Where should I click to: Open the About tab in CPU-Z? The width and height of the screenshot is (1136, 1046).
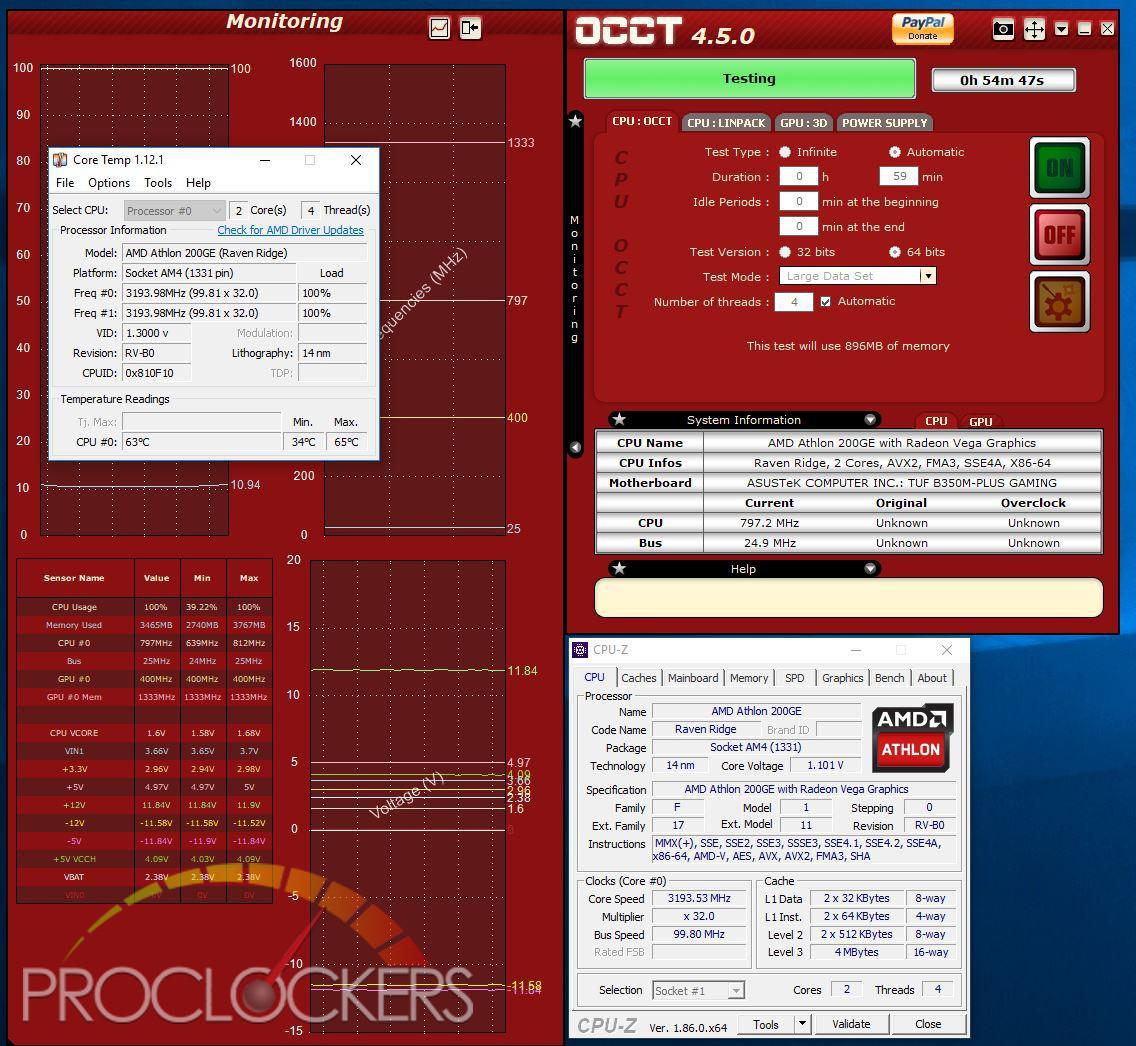(x=932, y=678)
